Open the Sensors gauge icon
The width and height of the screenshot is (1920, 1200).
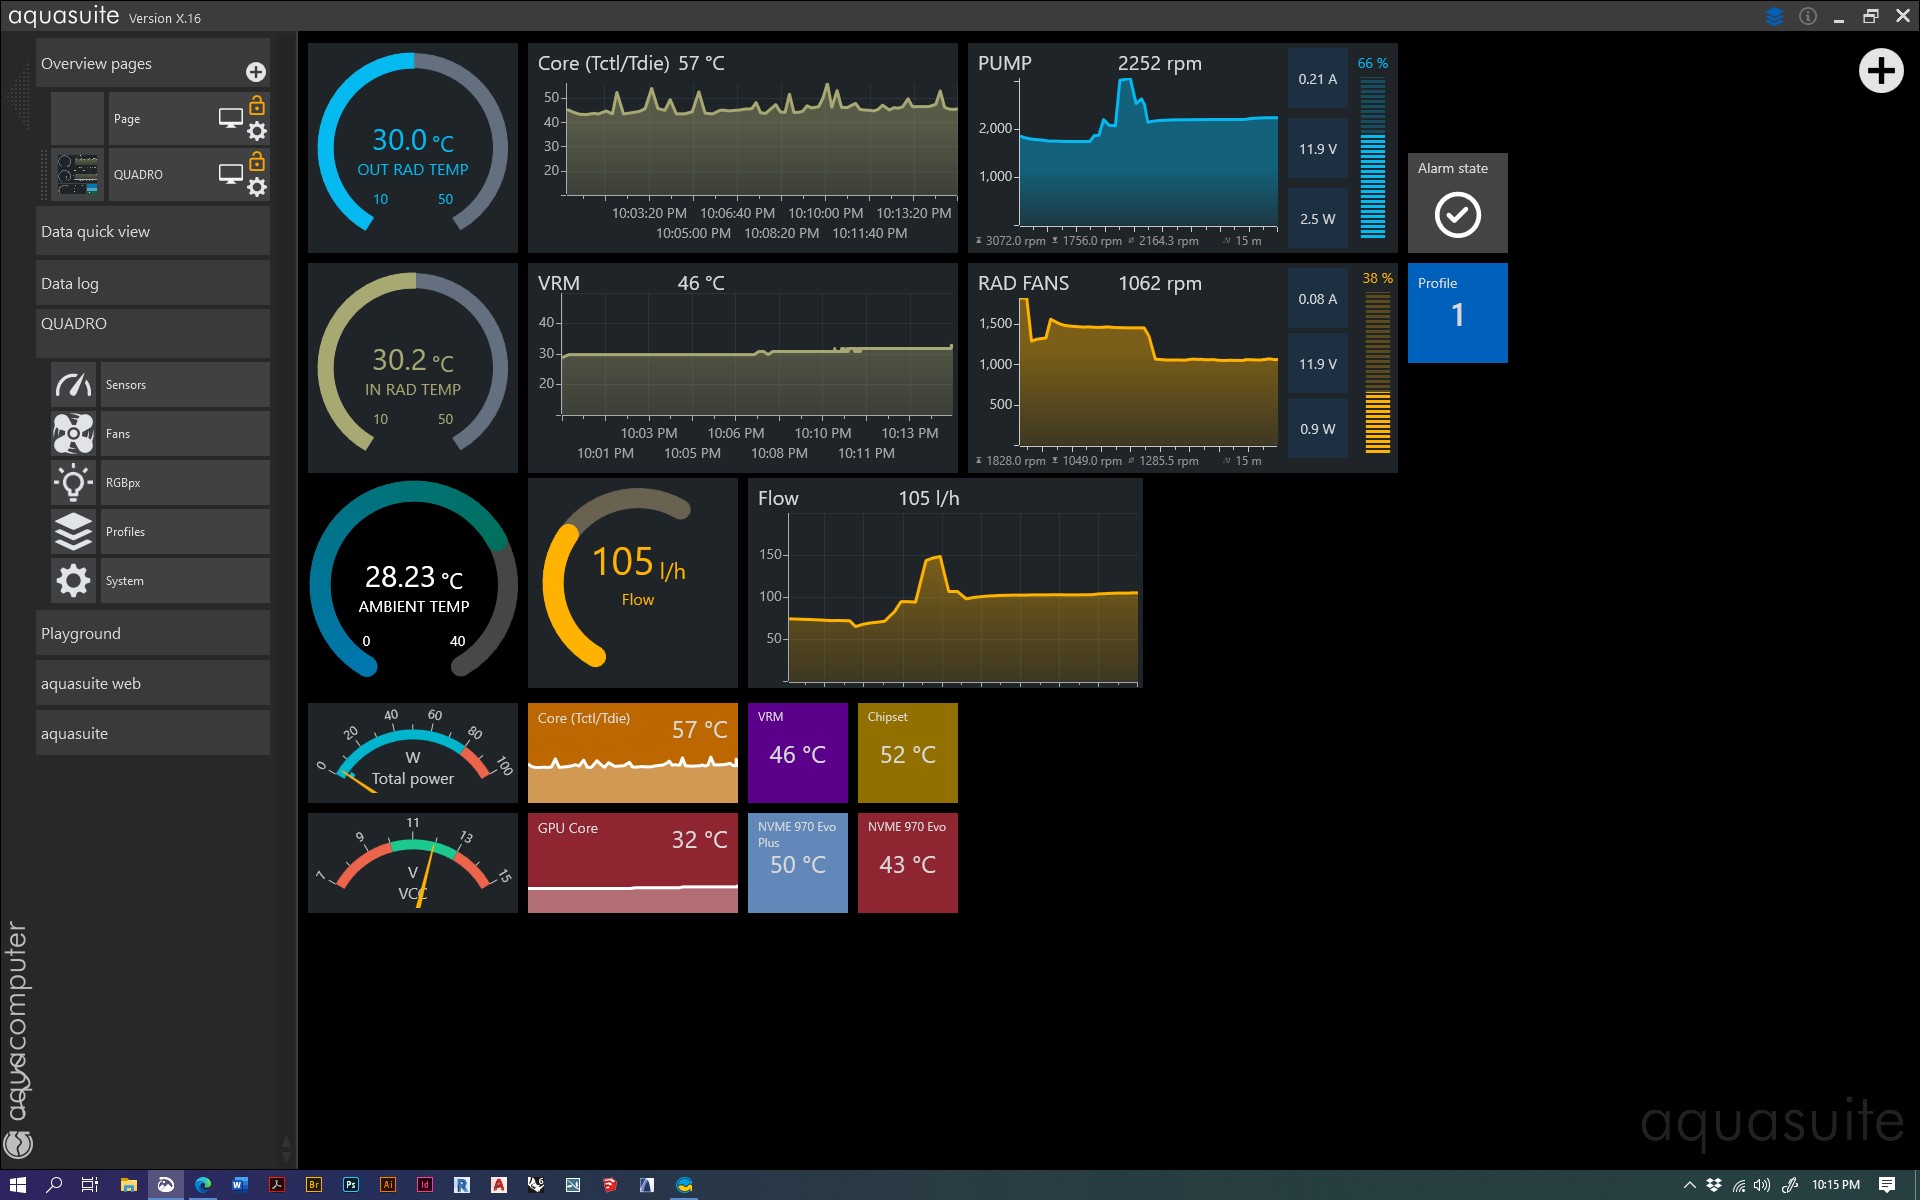coord(73,385)
